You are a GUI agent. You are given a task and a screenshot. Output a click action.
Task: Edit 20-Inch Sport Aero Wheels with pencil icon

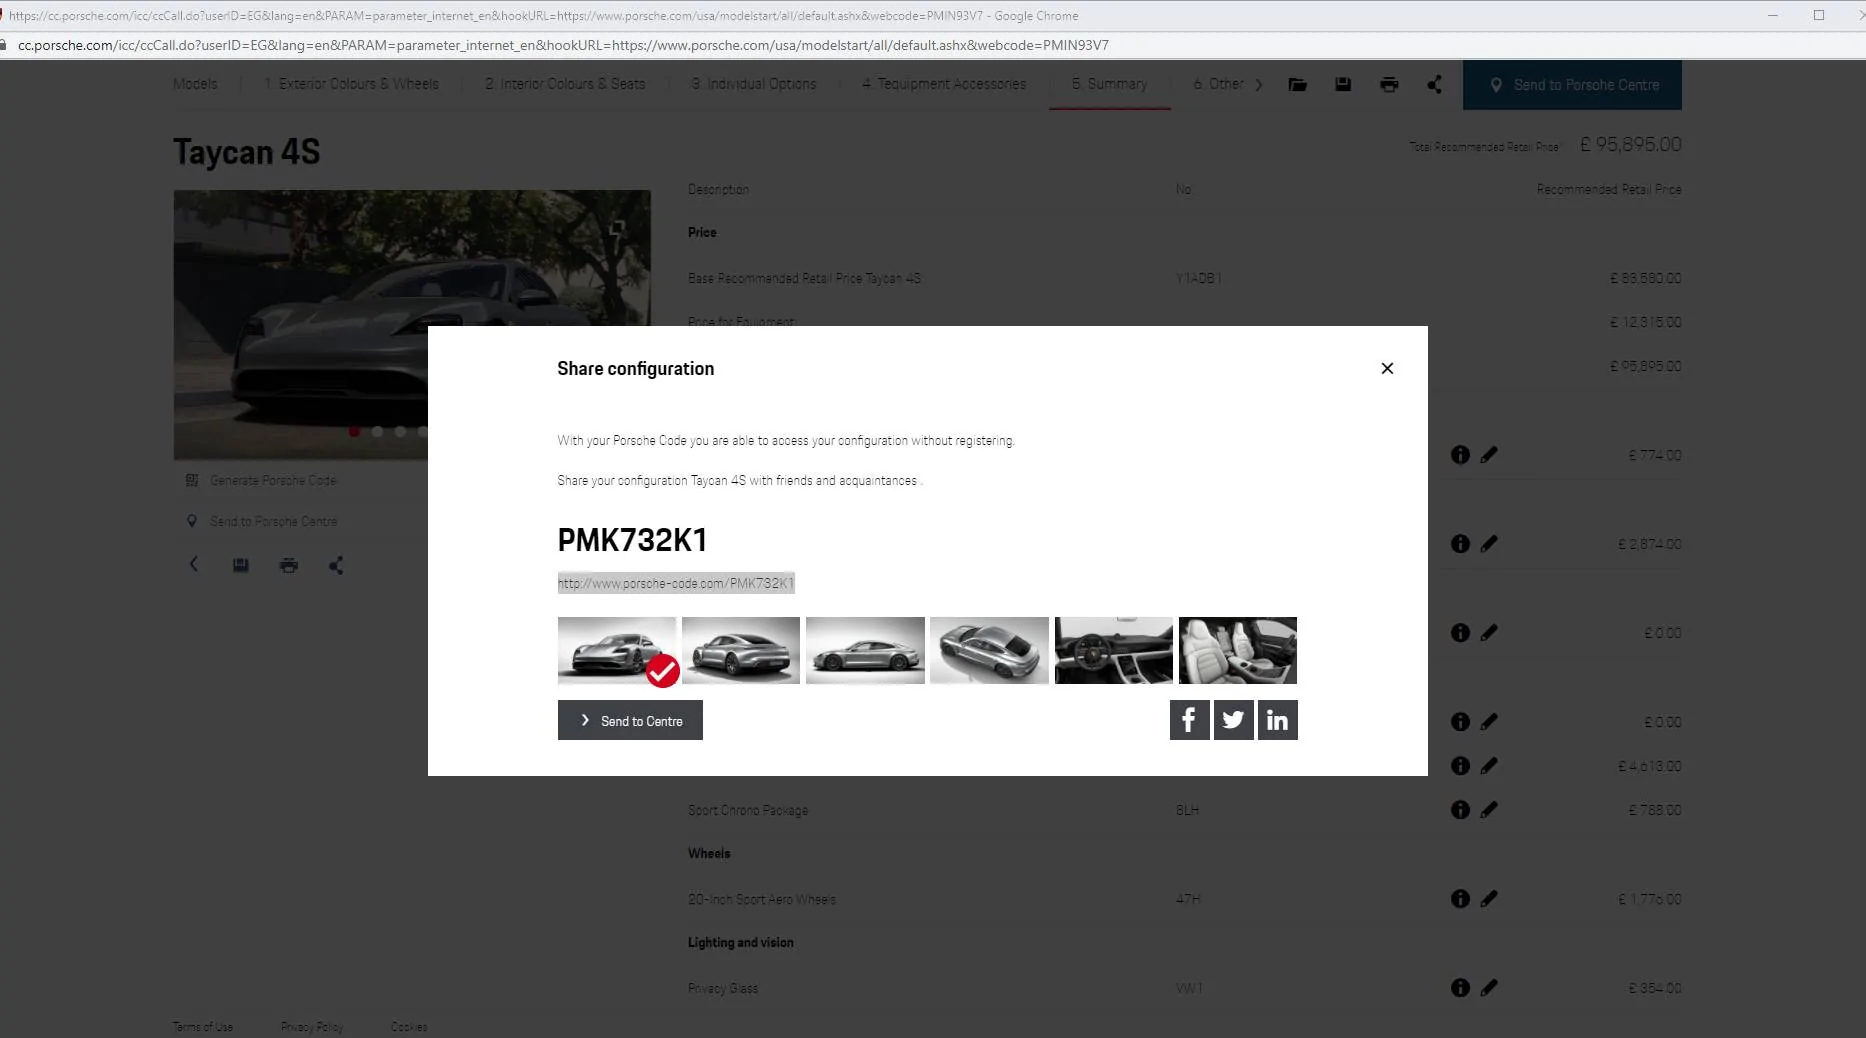coord(1489,899)
